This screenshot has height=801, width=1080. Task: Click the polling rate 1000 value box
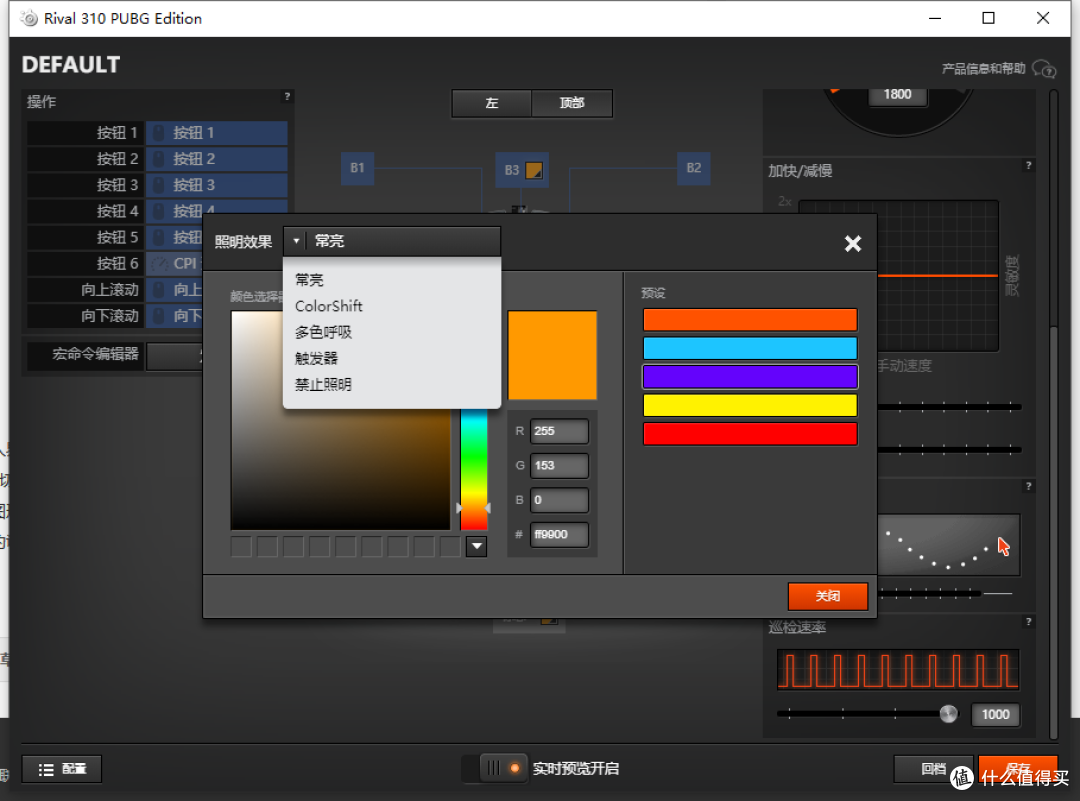[995, 715]
